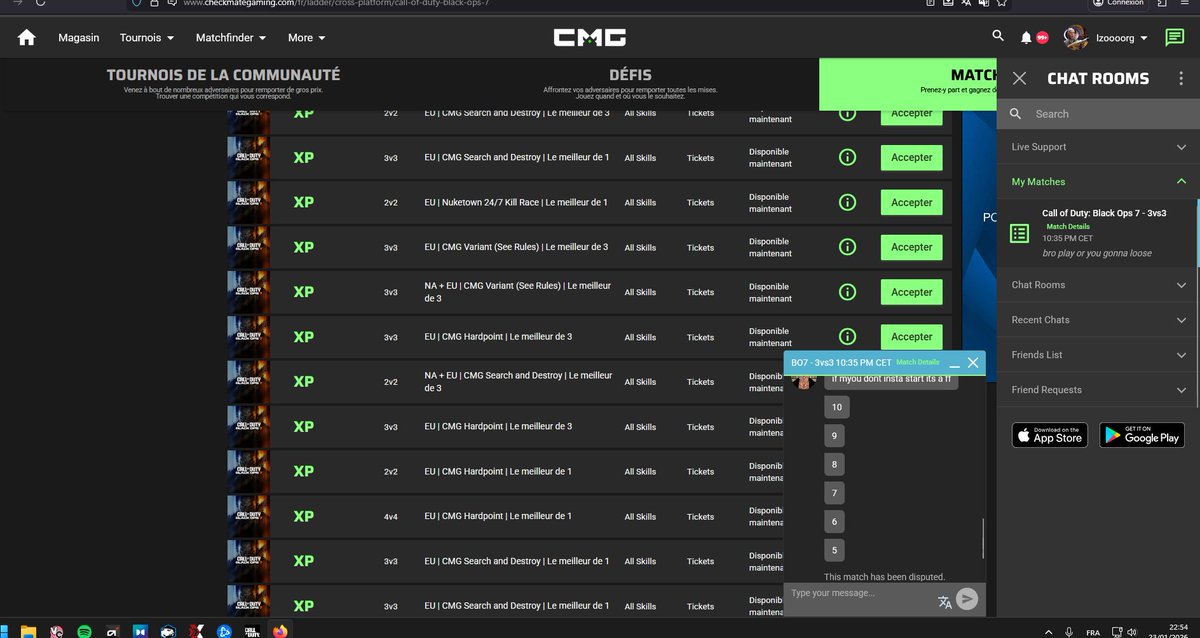Click game thumbnail on Nuketown Kill Race row

click(248, 202)
